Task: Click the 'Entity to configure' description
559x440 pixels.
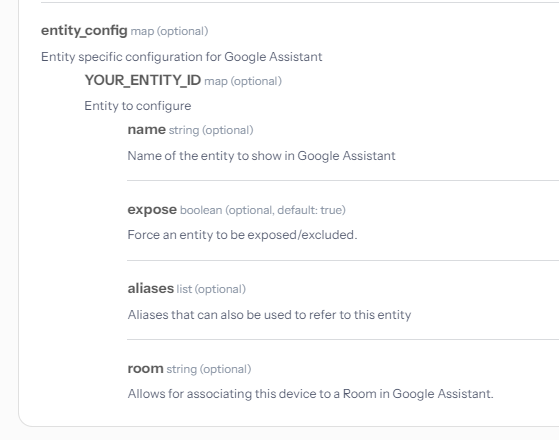Action: 138,106
